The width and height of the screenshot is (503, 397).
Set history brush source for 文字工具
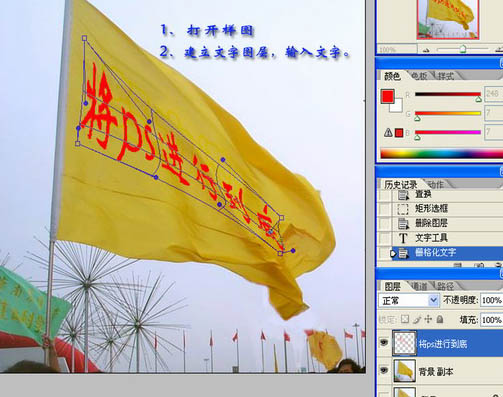pyautogui.click(x=385, y=238)
